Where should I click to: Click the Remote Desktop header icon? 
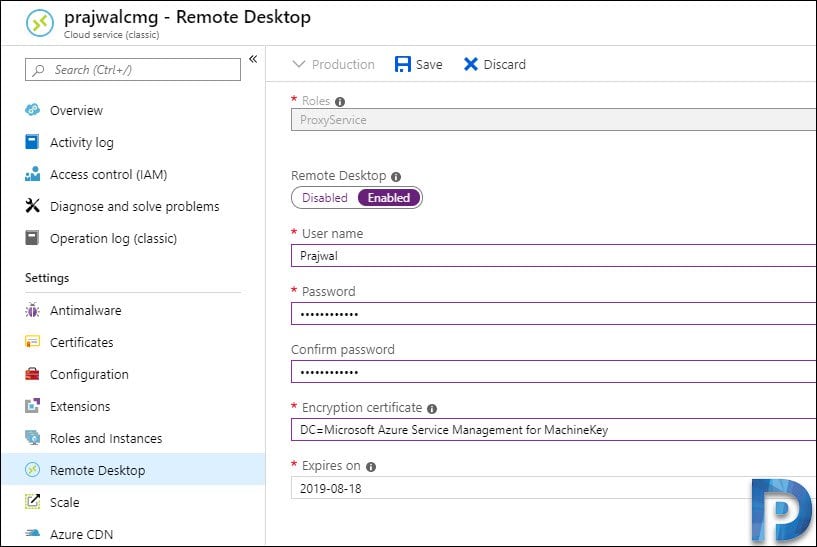[40, 23]
